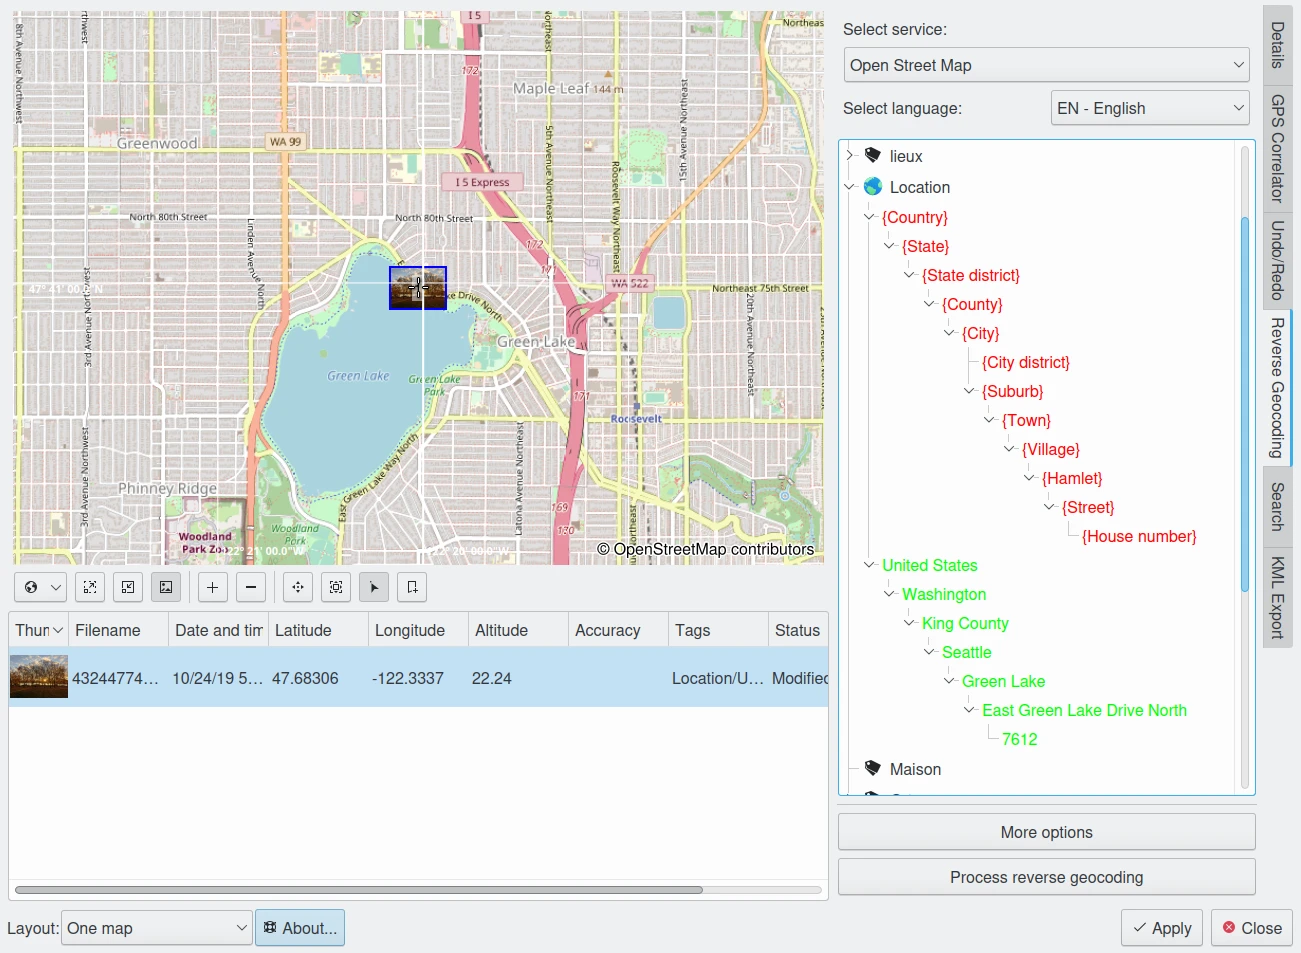
Task: Click the zoom out minus button
Action: click(x=251, y=588)
